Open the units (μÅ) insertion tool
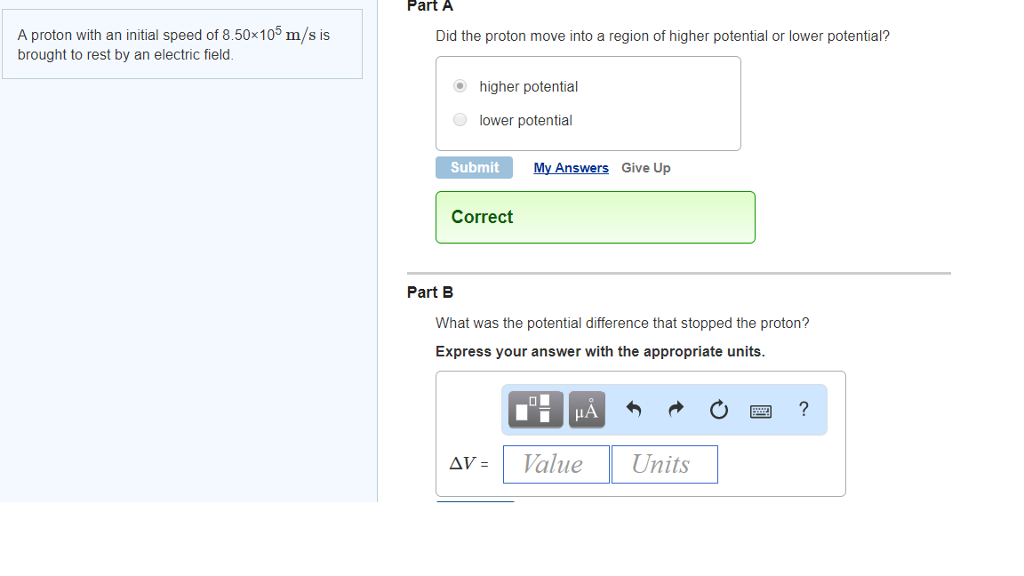The image size is (1024, 576). (x=586, y=409)
